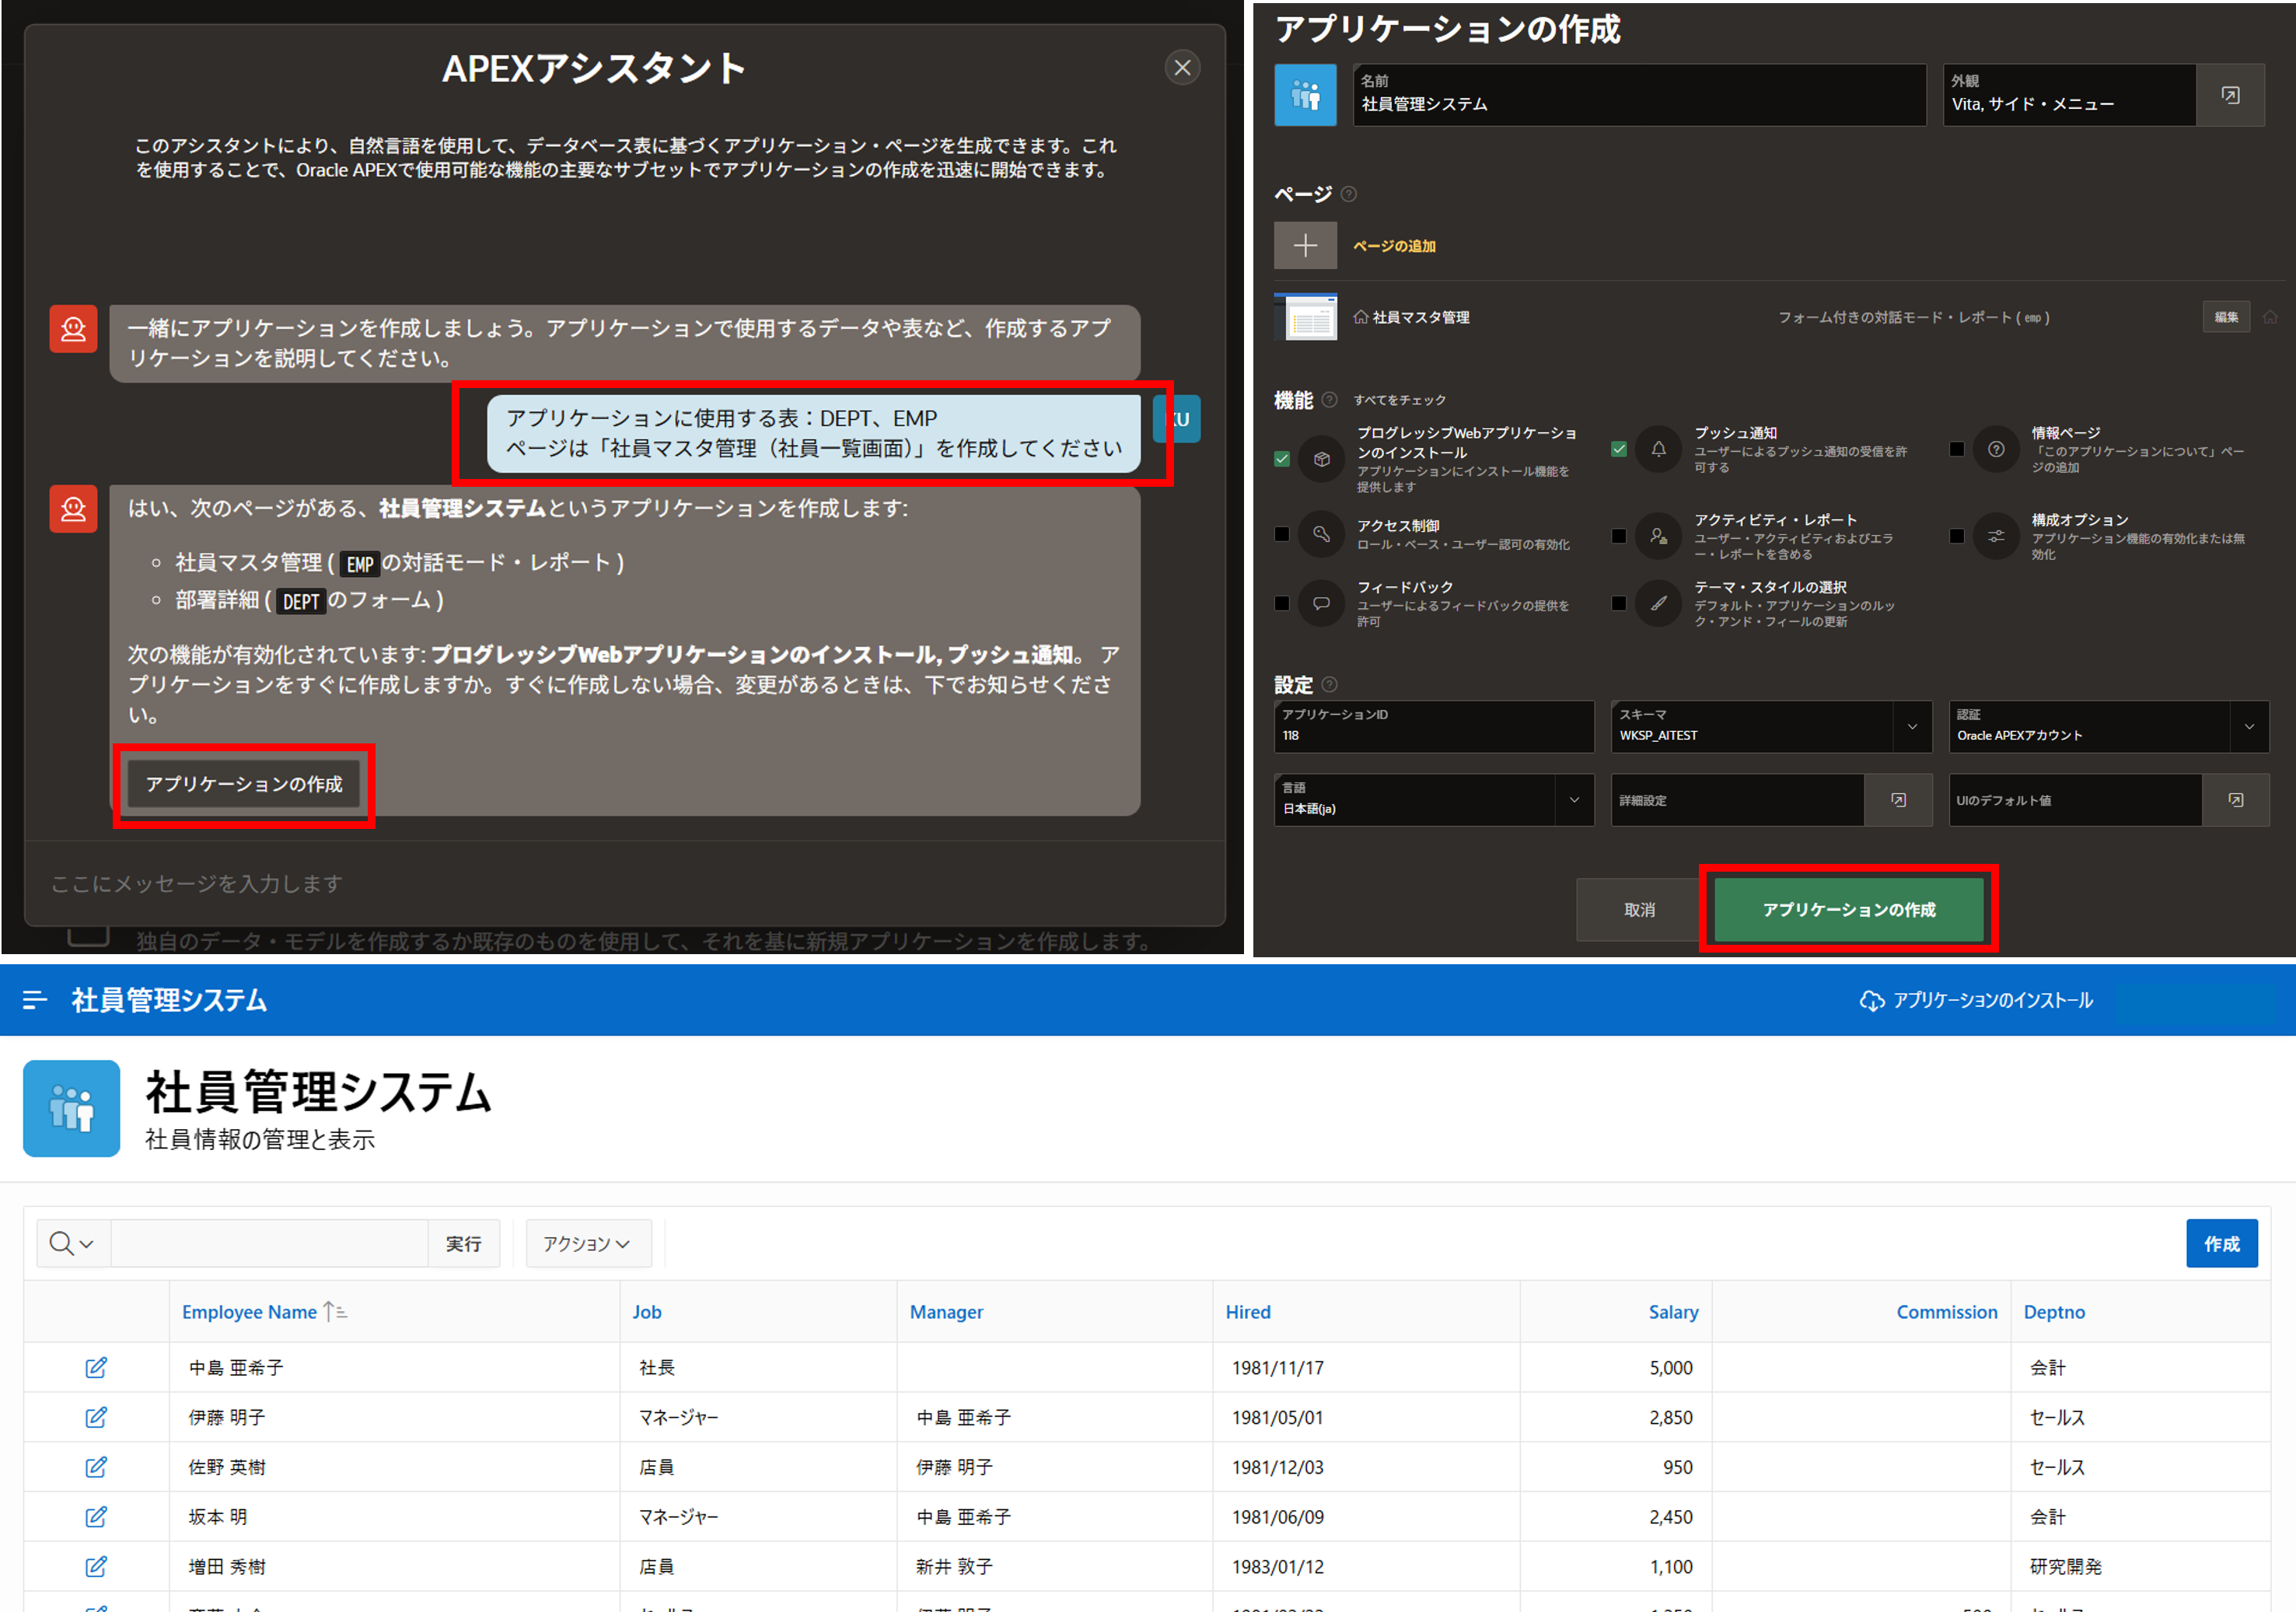Screen dimensions: 2296x1612
Task: Click the hamburger navigation menu icon
Action: [35, 999]
